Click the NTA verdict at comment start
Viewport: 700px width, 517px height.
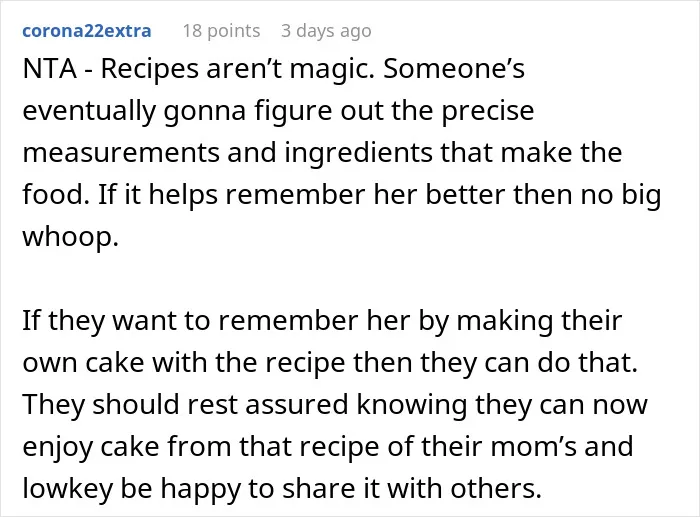(50, 69)
